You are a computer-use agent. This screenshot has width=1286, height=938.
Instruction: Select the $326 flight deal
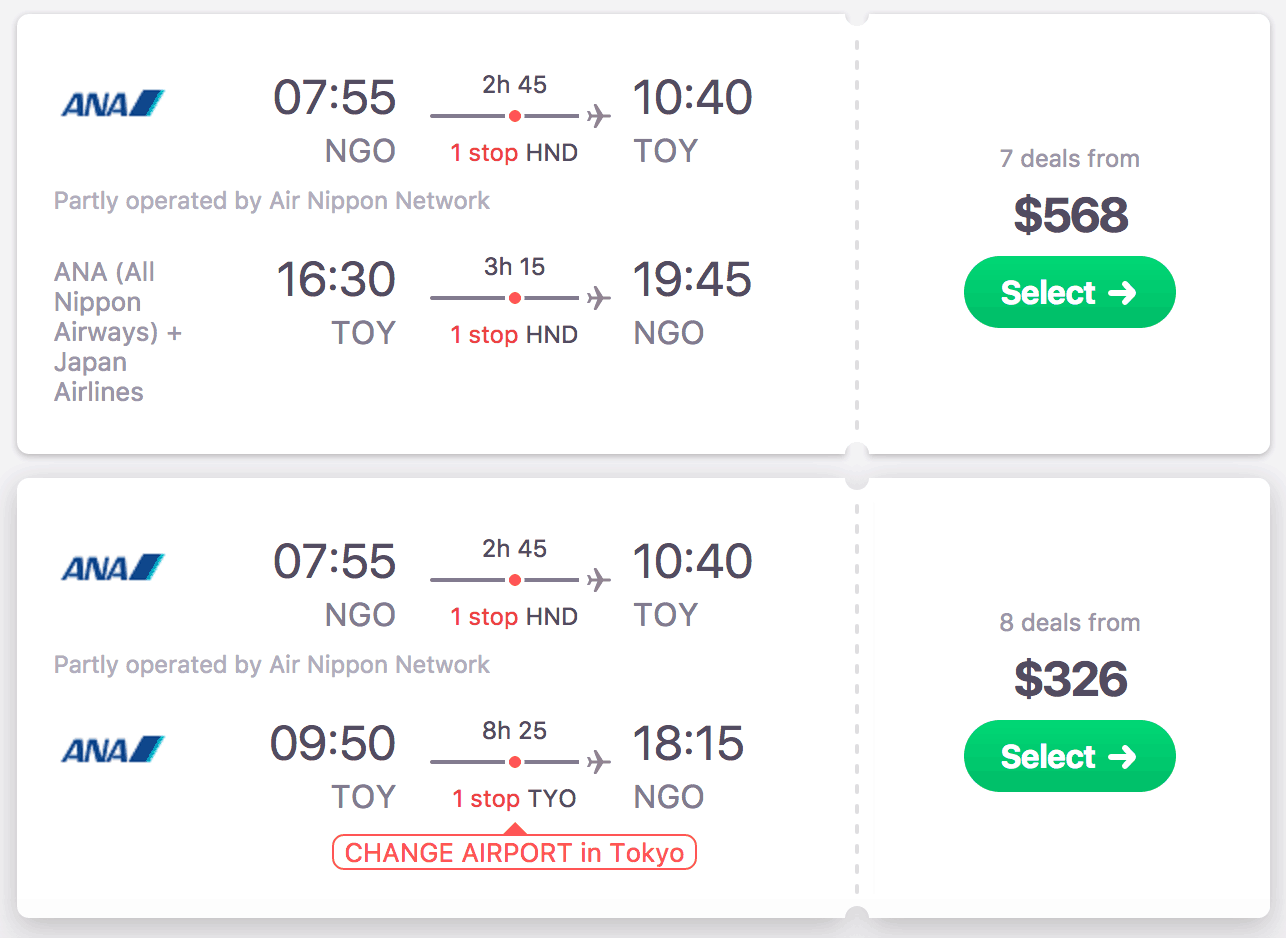pos(1069,756)
